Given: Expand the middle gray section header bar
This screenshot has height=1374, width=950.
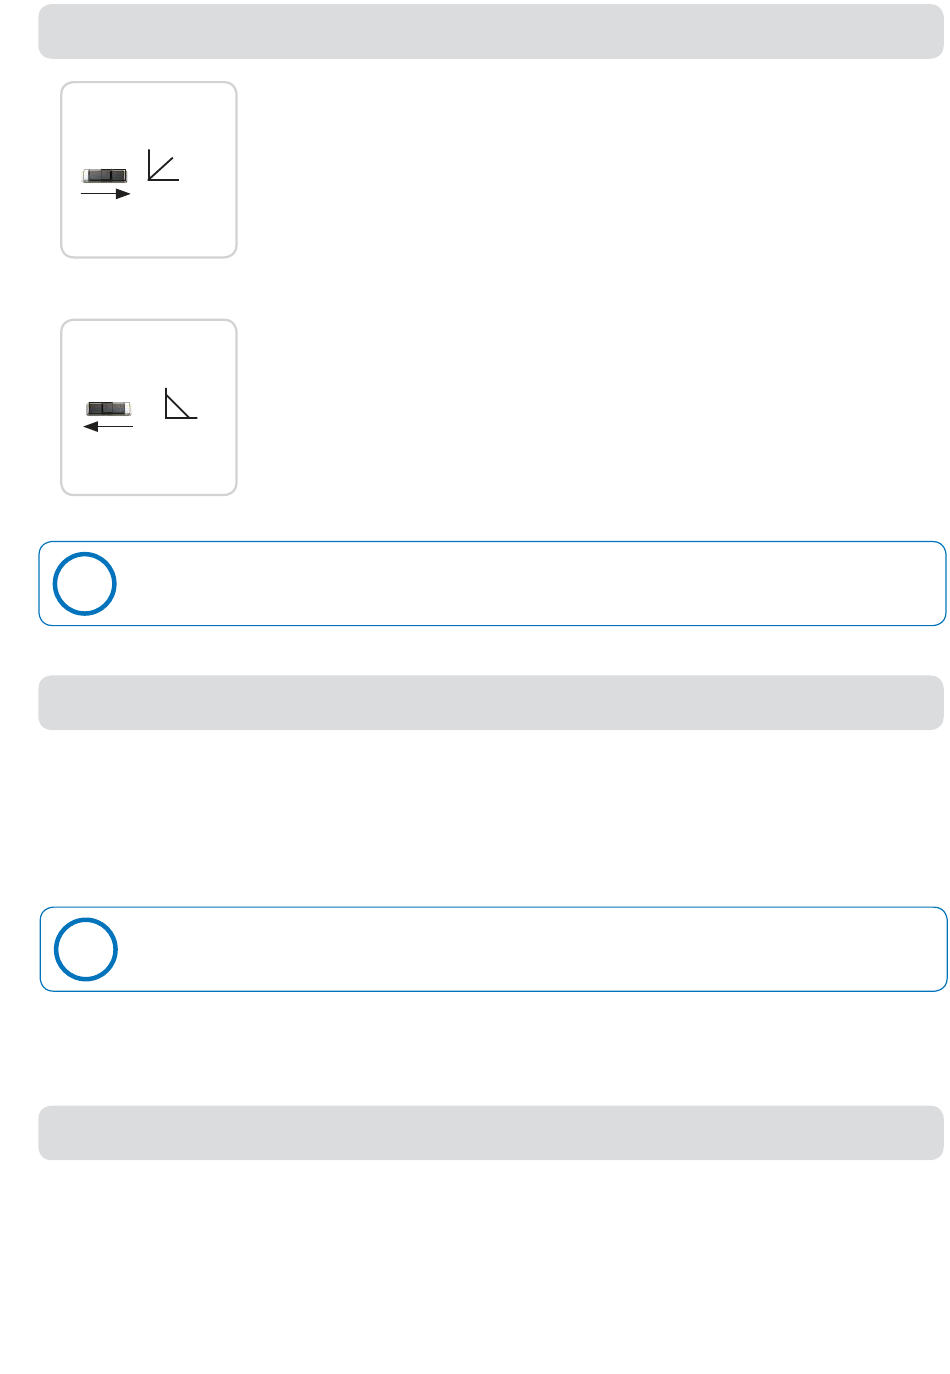Looking at the screenshot, I should pyautogui.click(x=491, y=702).
